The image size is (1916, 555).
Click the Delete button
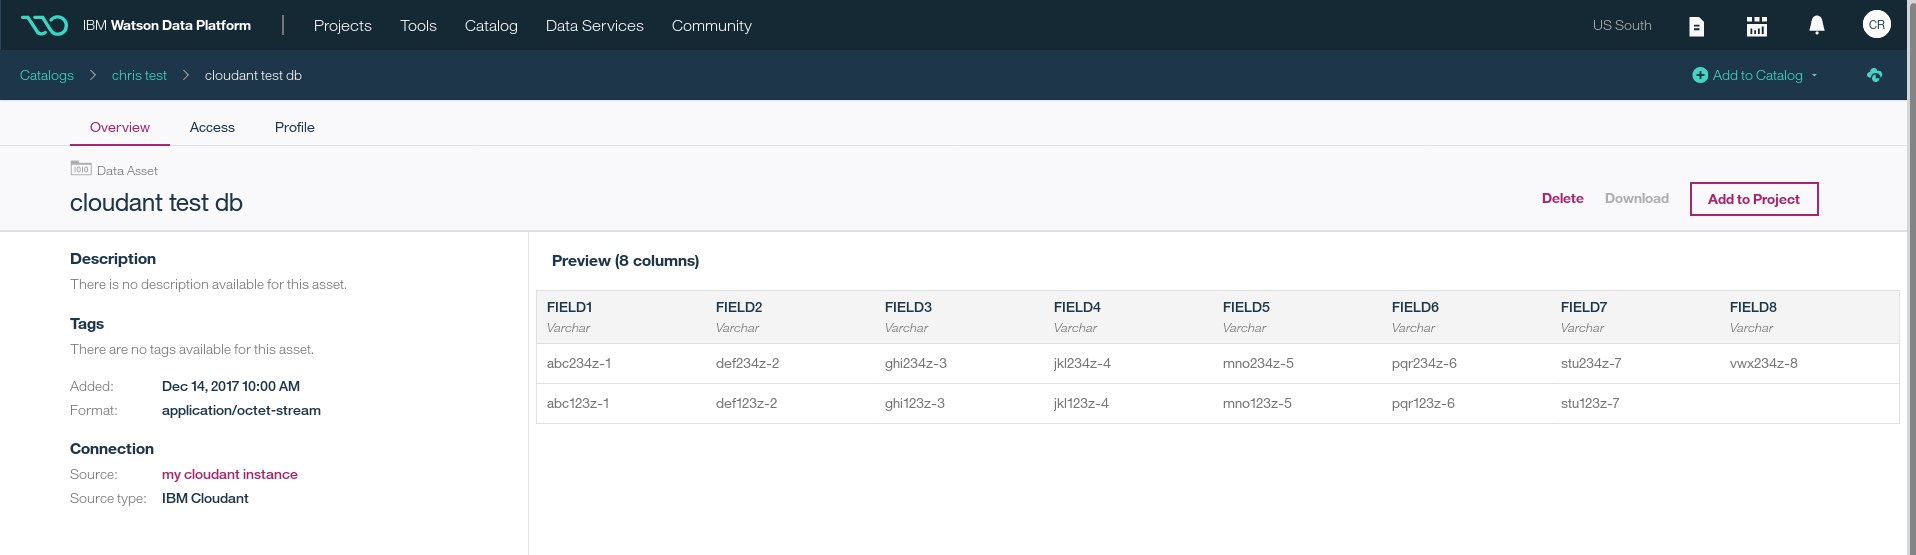[1562, 198]
